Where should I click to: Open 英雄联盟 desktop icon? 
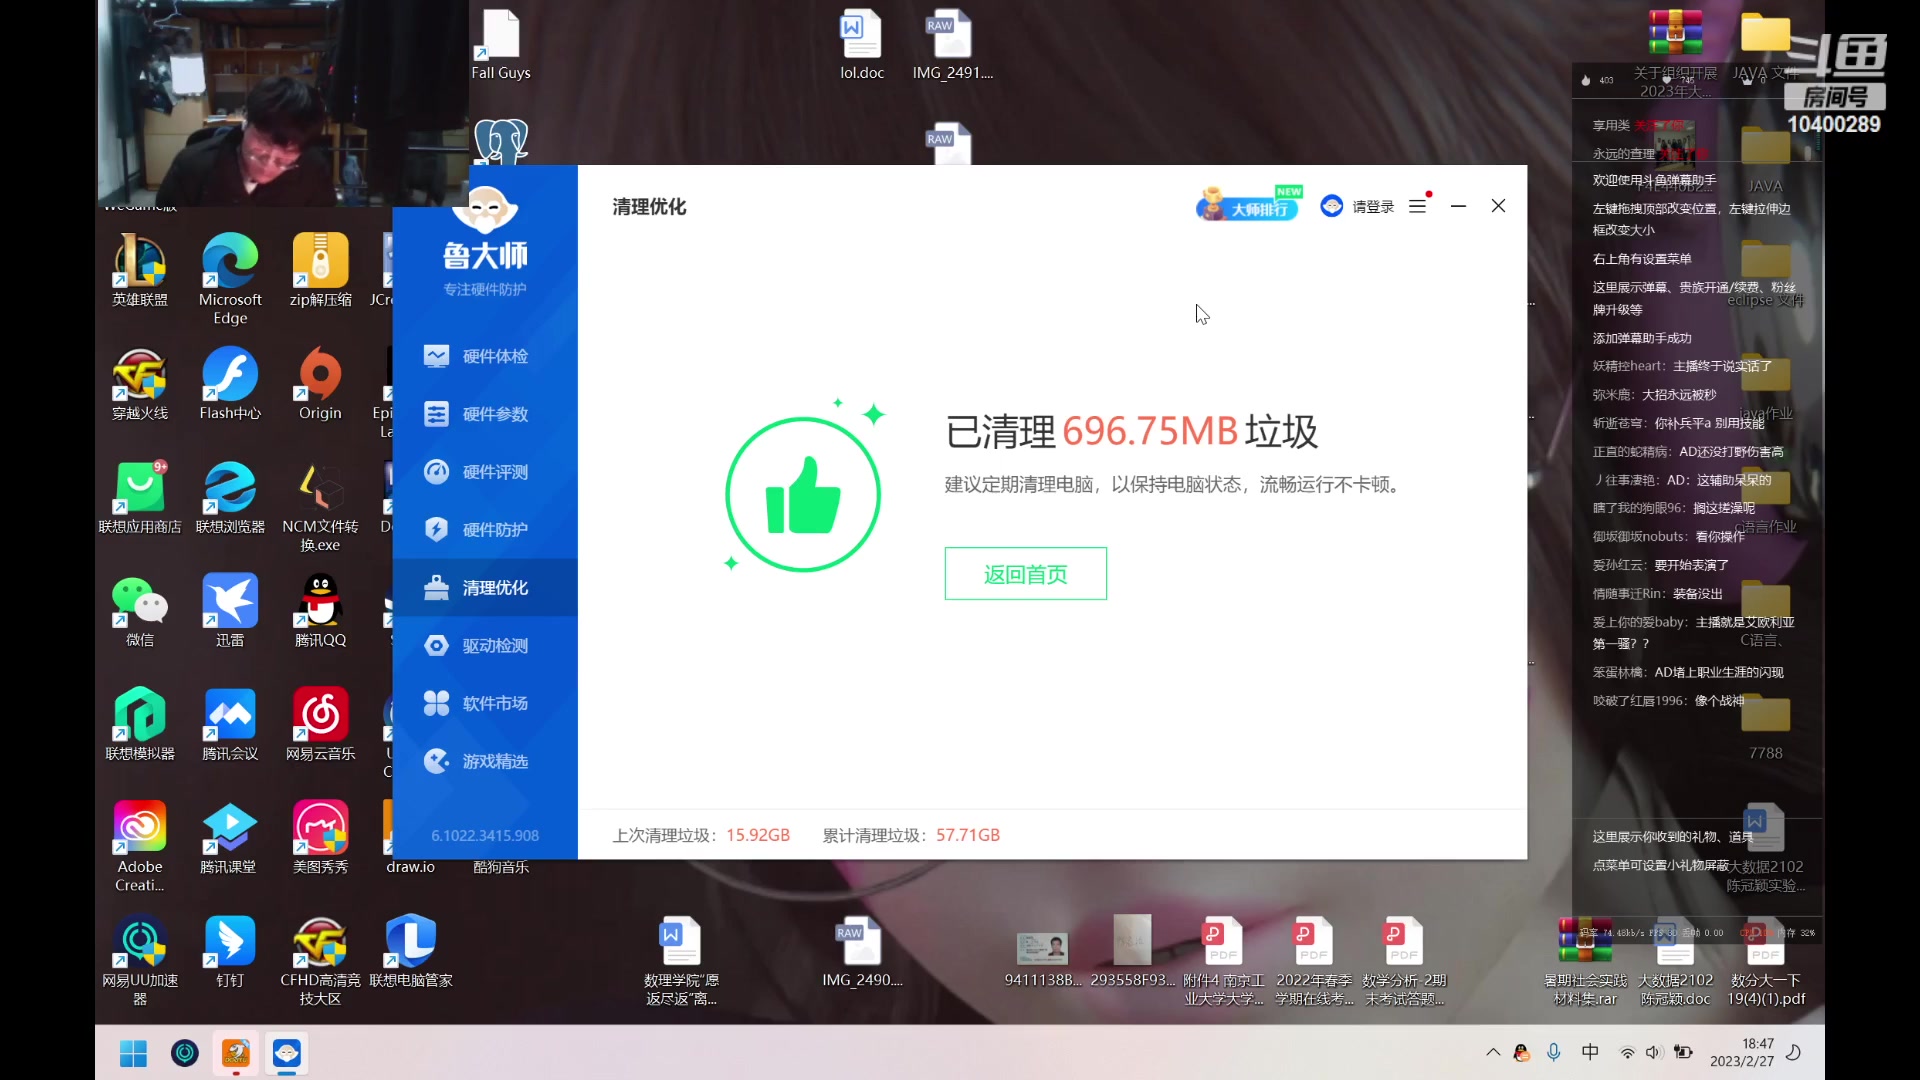point(140,270)
